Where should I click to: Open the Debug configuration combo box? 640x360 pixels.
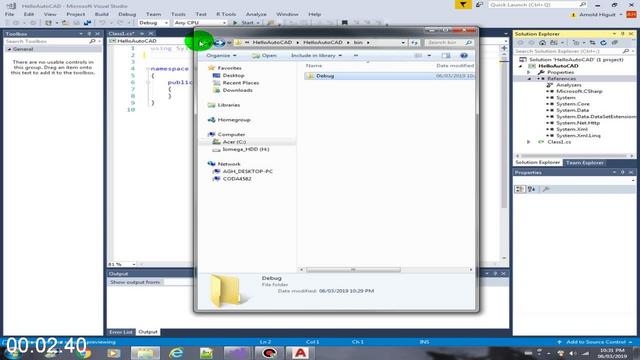coord(153,23)
